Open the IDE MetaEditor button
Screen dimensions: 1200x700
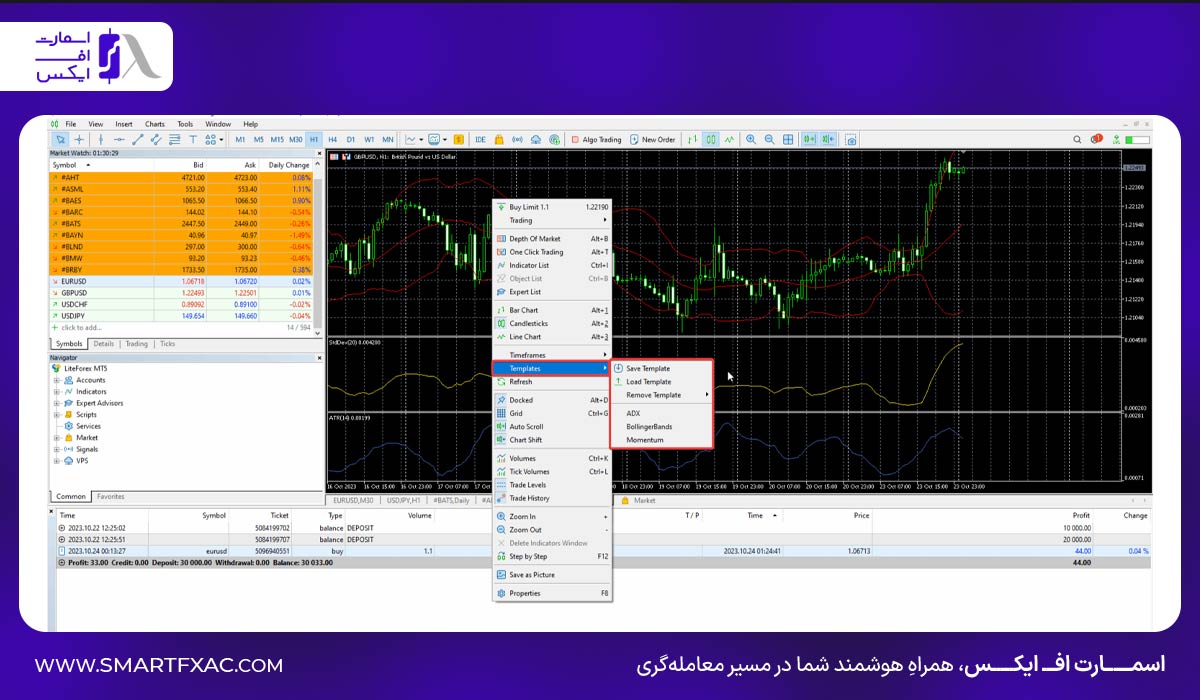click(x=480, y=139)
